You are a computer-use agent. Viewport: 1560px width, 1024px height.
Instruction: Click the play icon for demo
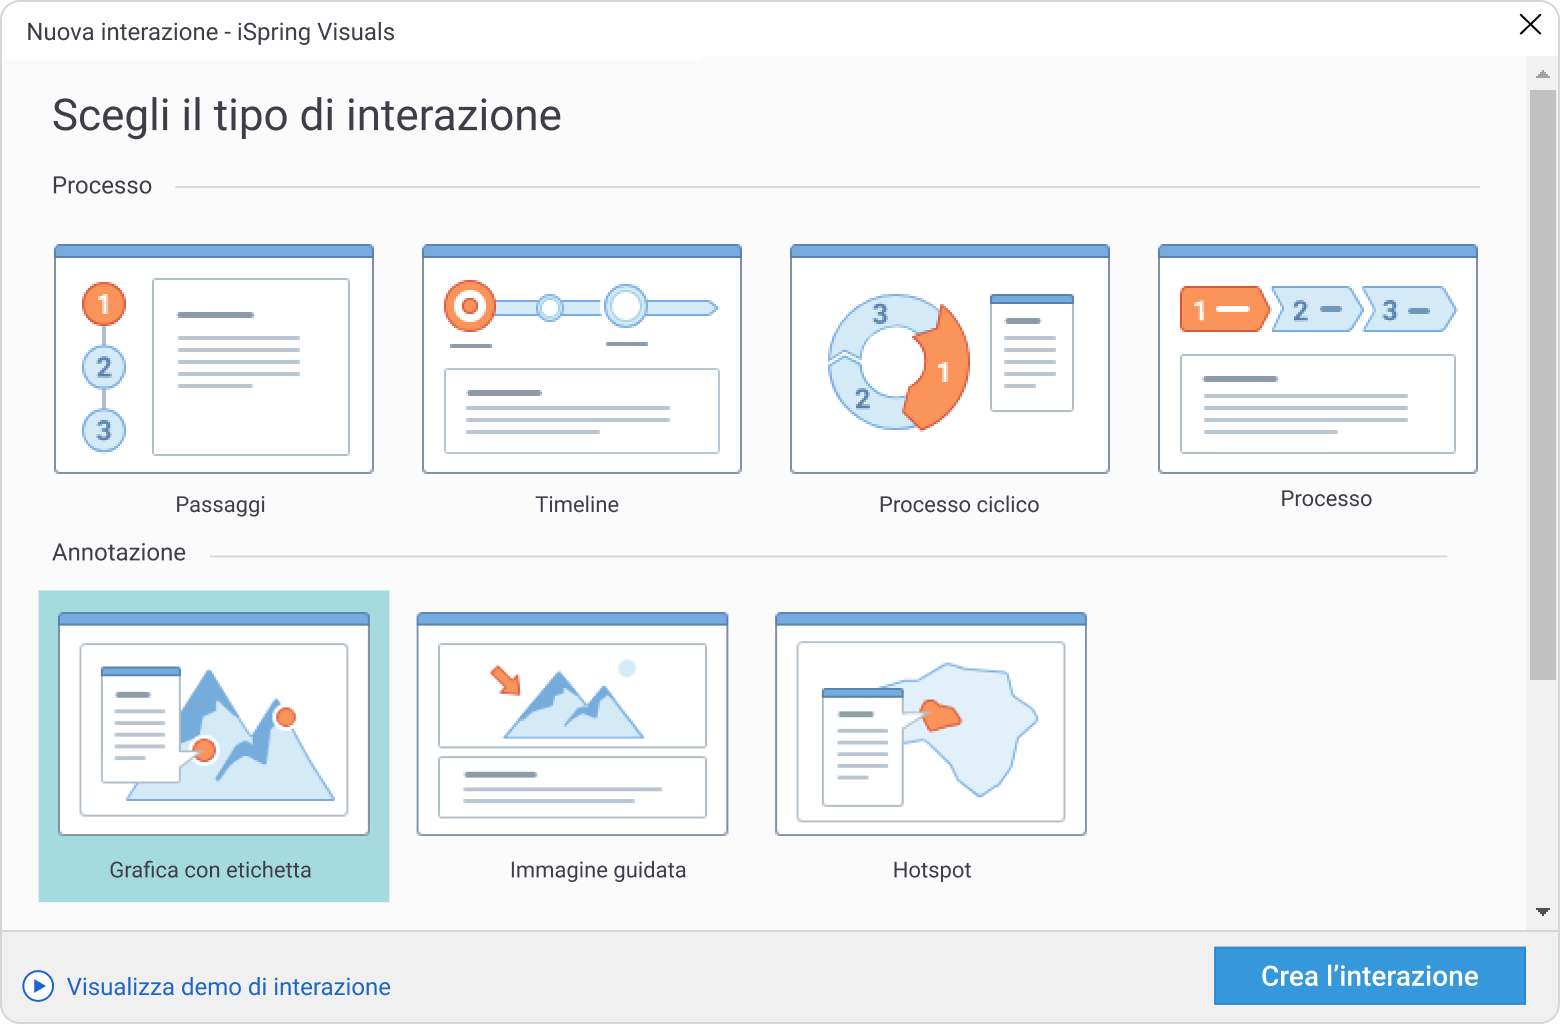(38, 987)
